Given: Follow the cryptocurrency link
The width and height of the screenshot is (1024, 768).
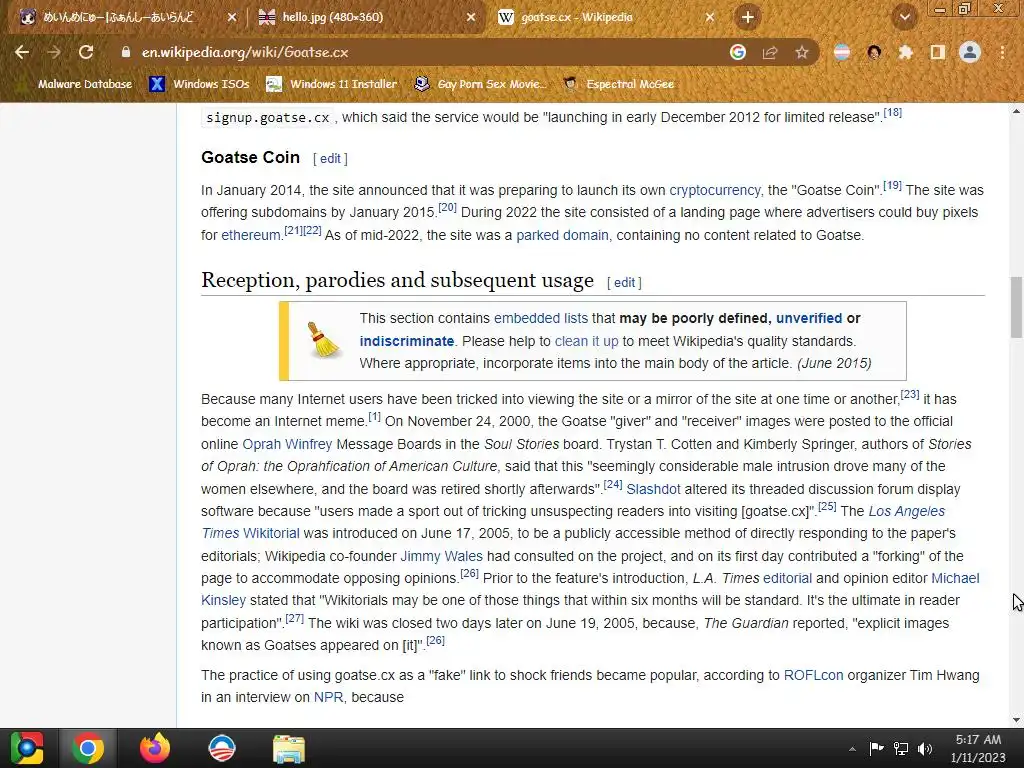Looking at the screenshot, I should pyautogui.click(x=714, y=190).
